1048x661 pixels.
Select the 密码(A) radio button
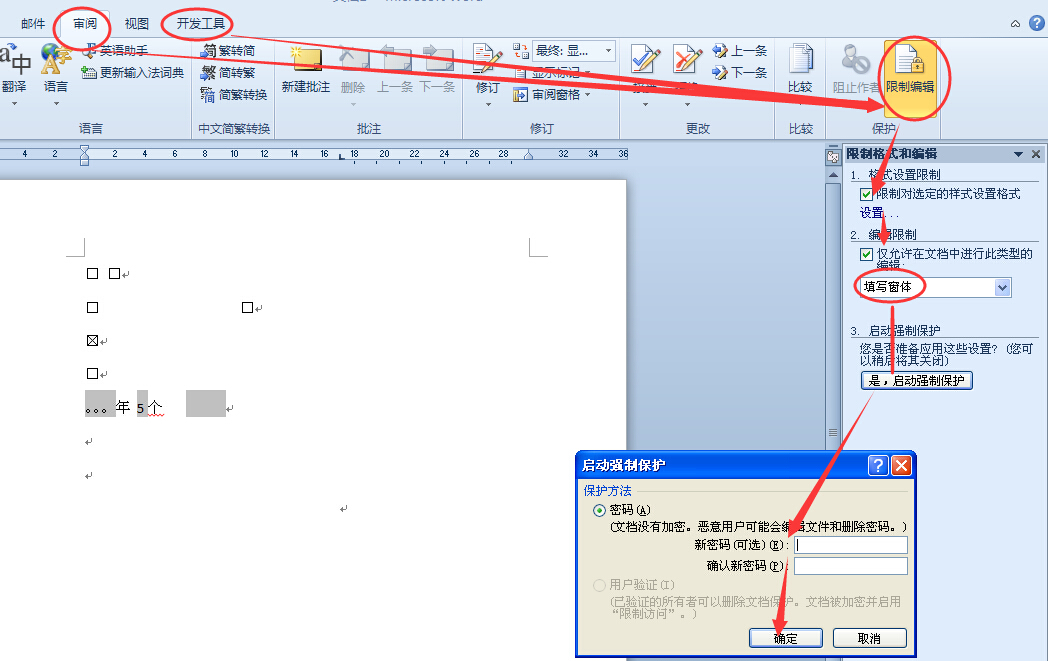click(x=600, y=511)
